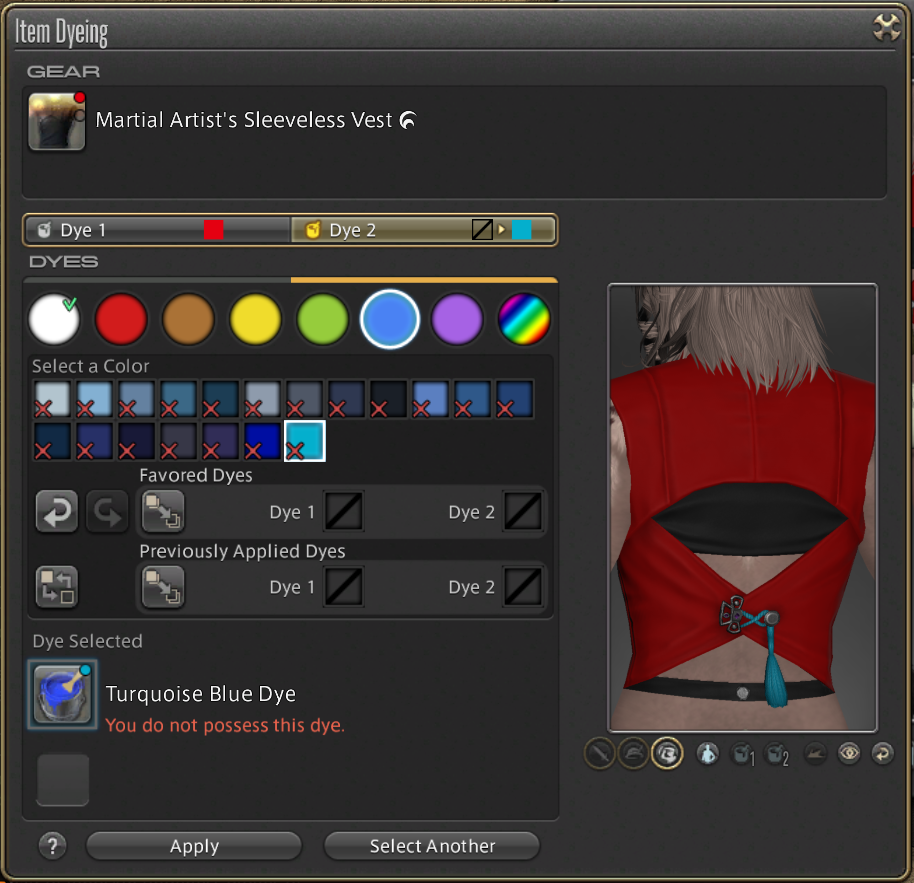Click the Turquoise Blue Dye pot icon
Viewport: 914px width, 883px height.
click(x=62, y=694)
